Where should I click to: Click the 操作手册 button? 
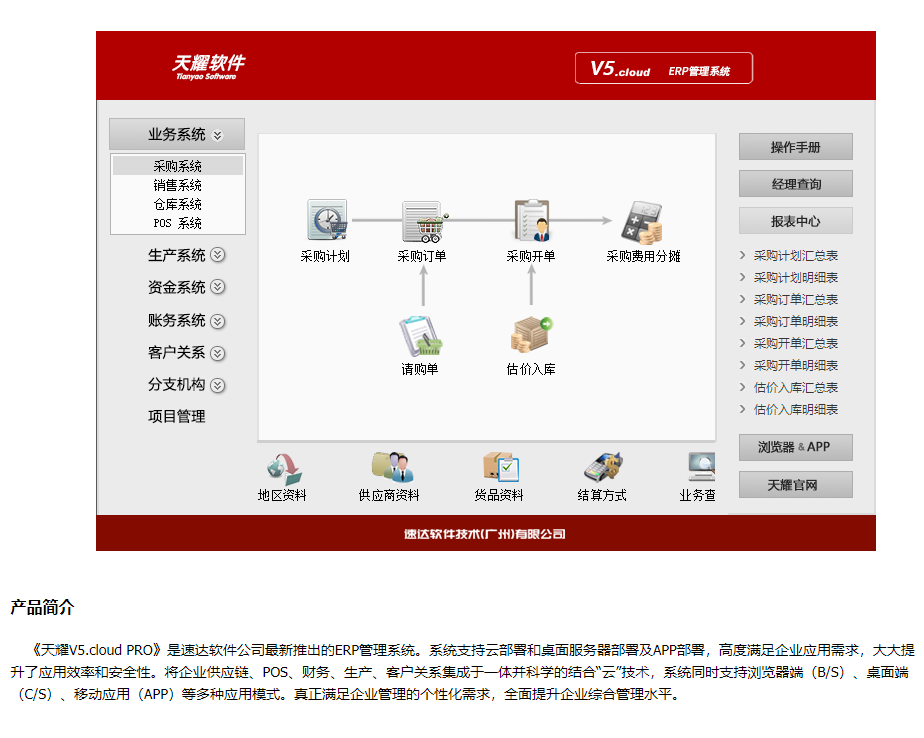pyautogui.click(x=796, y=147)
